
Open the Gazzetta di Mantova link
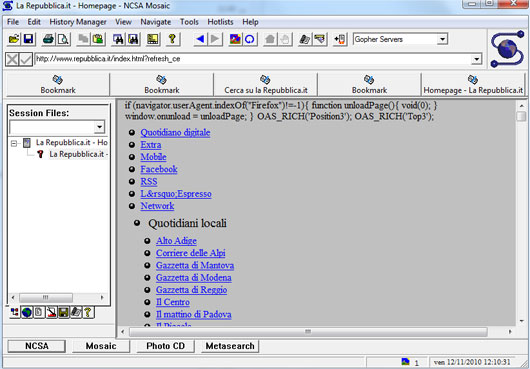click(x=195, y=265)
